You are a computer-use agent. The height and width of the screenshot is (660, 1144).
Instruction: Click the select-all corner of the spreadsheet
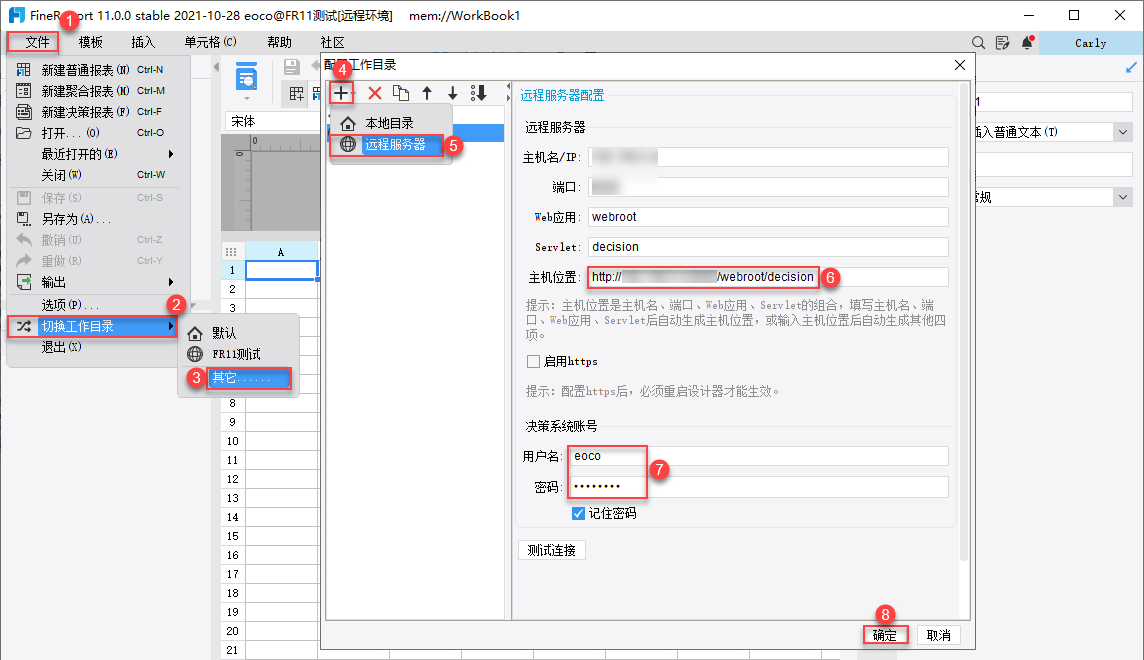point(231,252)
